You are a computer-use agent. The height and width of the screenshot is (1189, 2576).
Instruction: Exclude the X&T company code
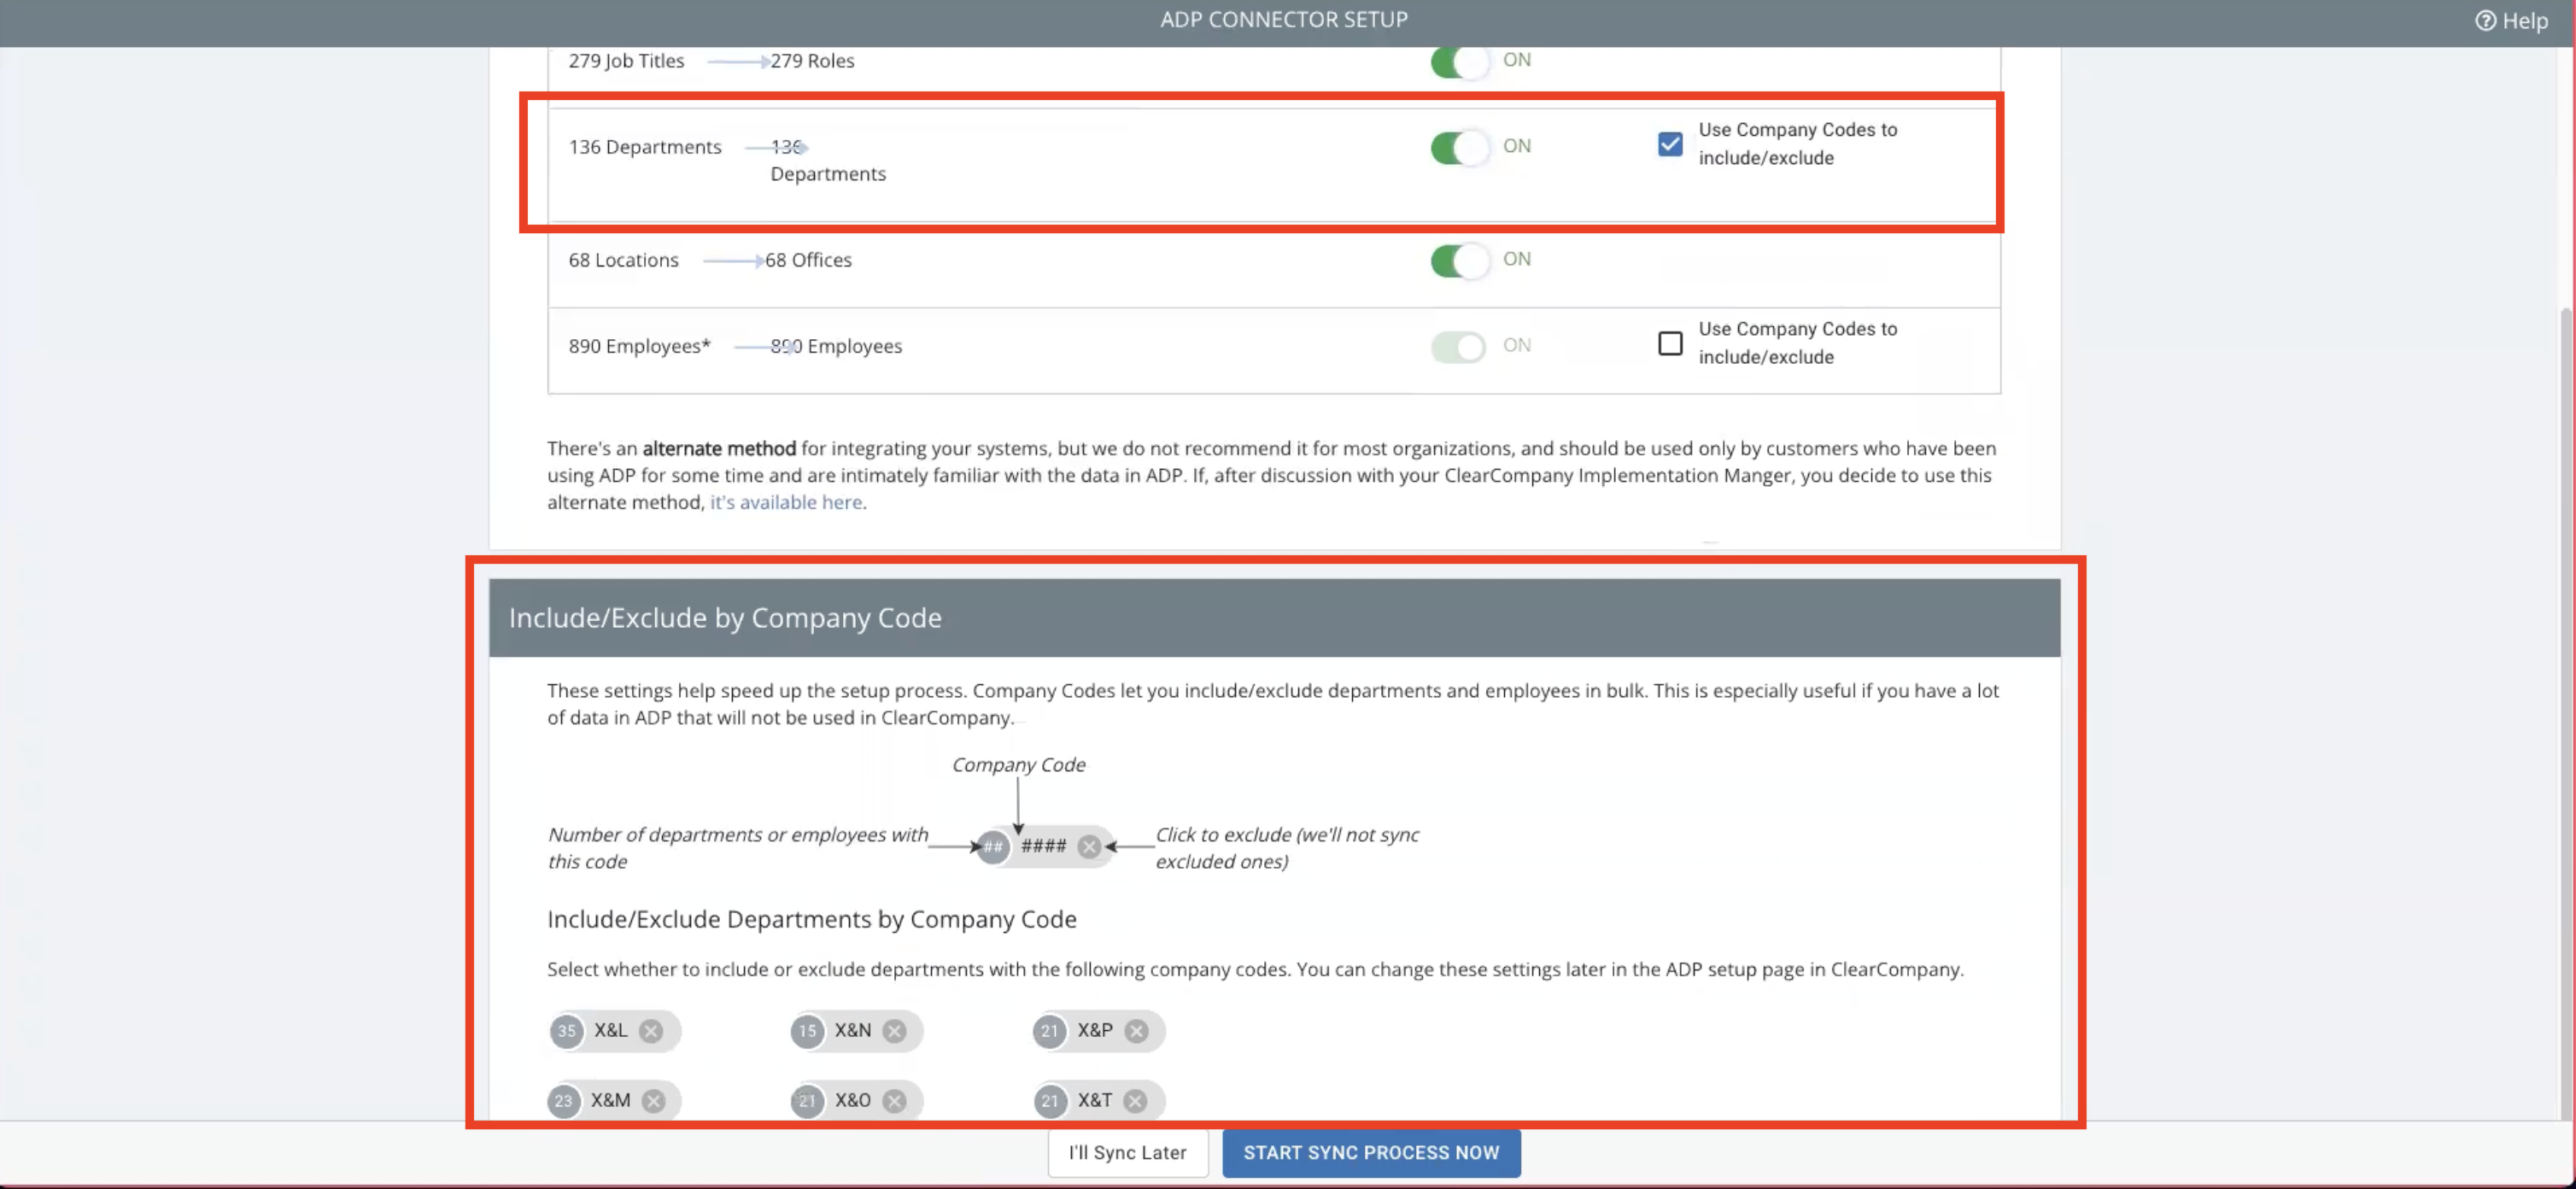1134,1101
